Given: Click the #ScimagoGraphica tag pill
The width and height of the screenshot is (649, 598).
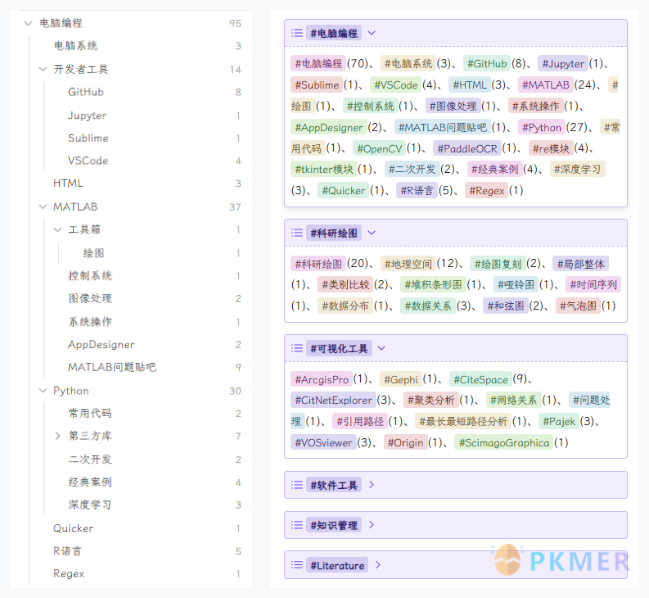Looking at the screenshot, I should 503,442.
